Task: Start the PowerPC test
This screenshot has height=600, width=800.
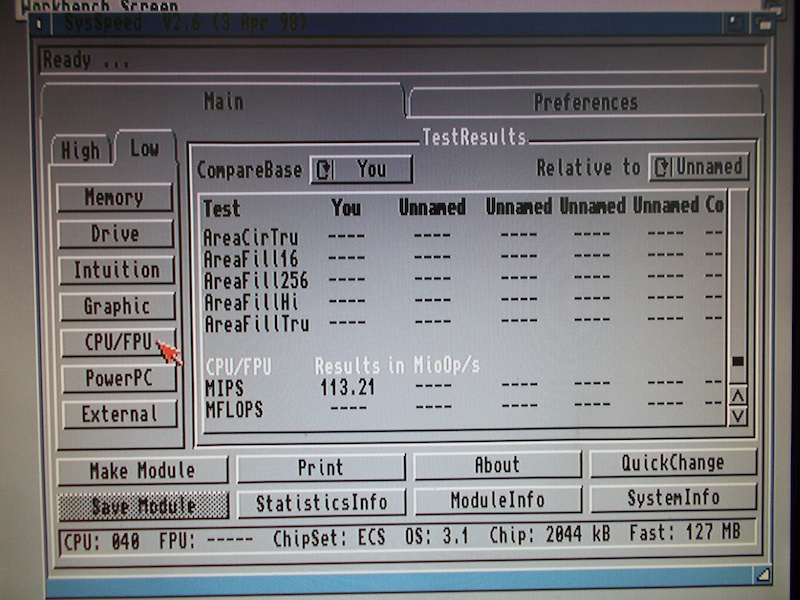Action: pos(116,379)
